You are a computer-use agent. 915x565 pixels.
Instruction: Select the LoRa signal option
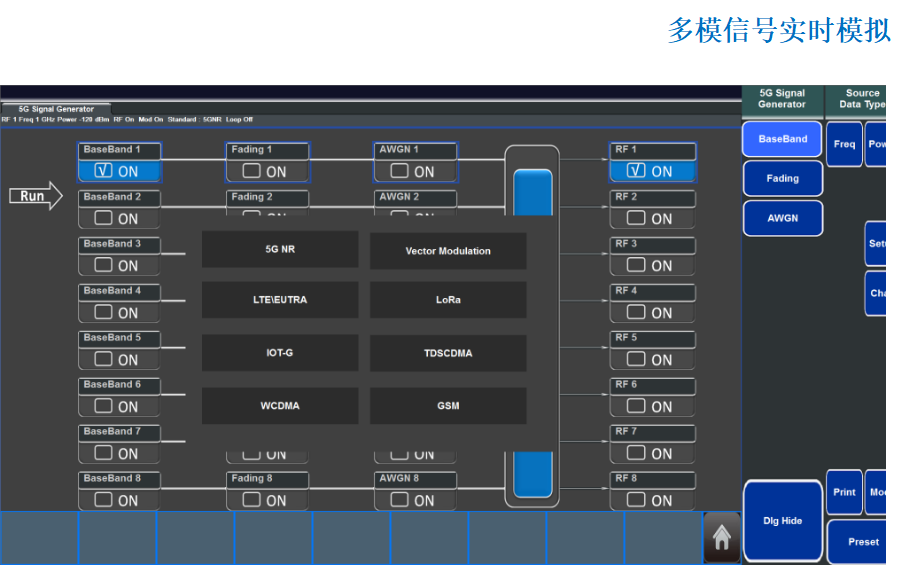coord(448,300)
